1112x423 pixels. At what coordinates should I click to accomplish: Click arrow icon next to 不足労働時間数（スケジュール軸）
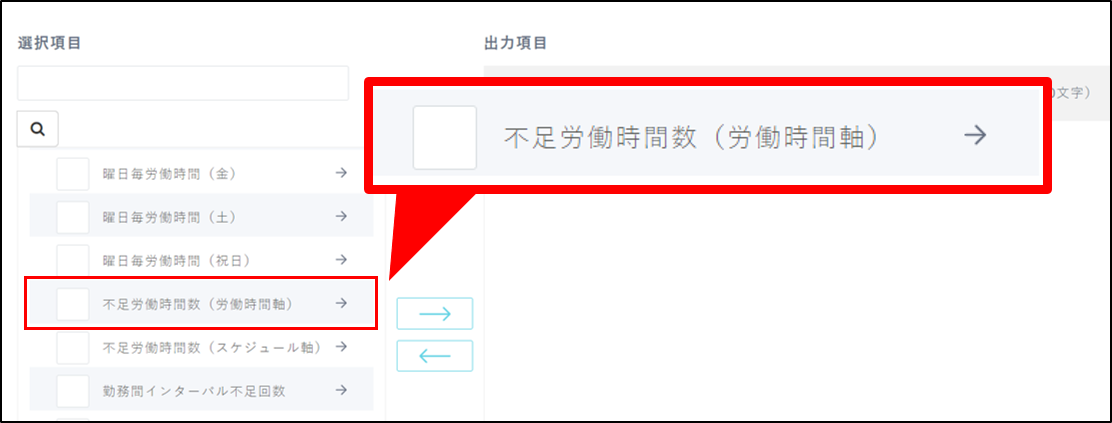(x=341, y=346)
